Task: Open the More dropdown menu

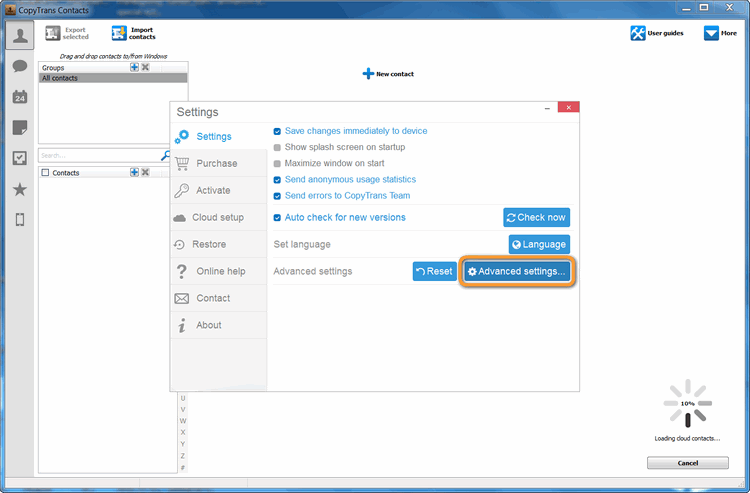Action: tap(720, 33)
